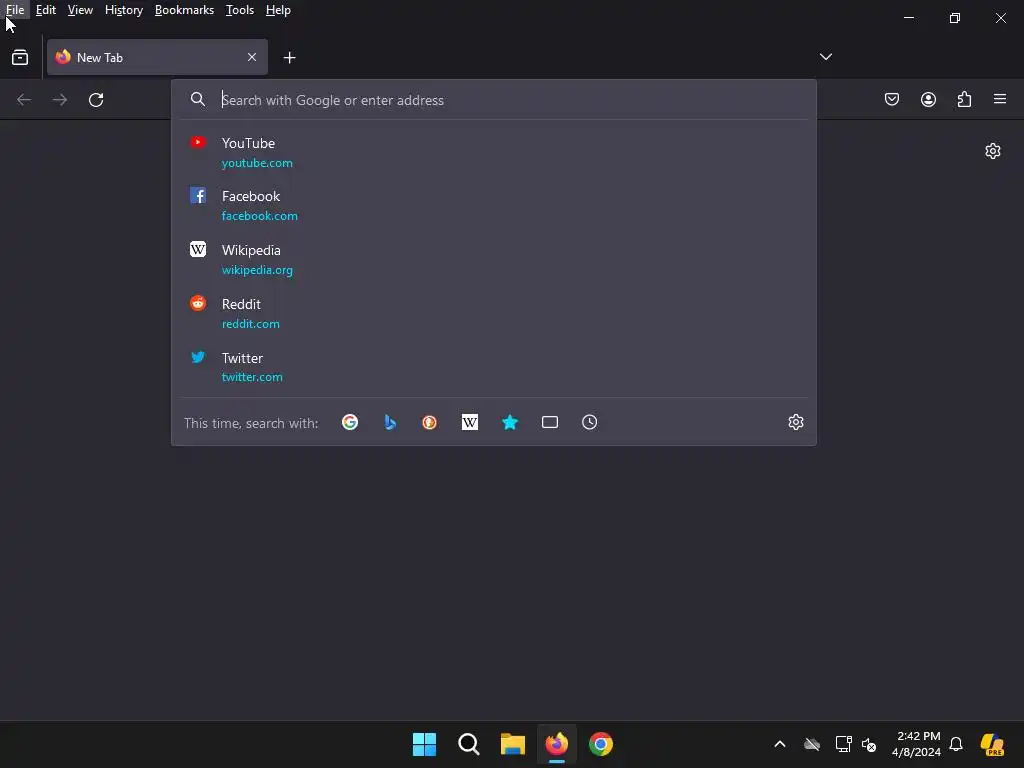Open the Firefox View icon
Image resolution: width=1024 pixels, height=768 pixels.
click(x=20, y=57)
